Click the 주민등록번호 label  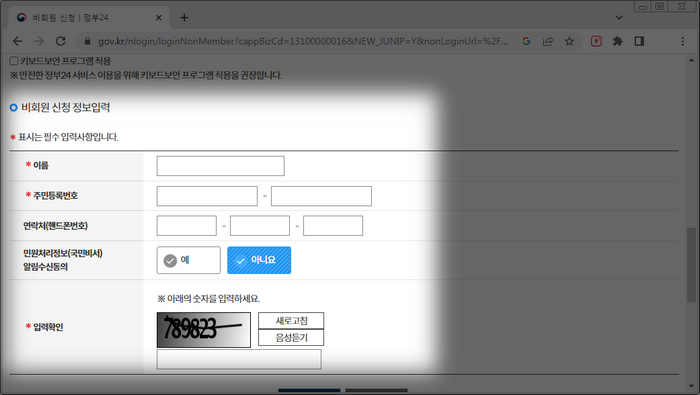[x=55, y=195]
